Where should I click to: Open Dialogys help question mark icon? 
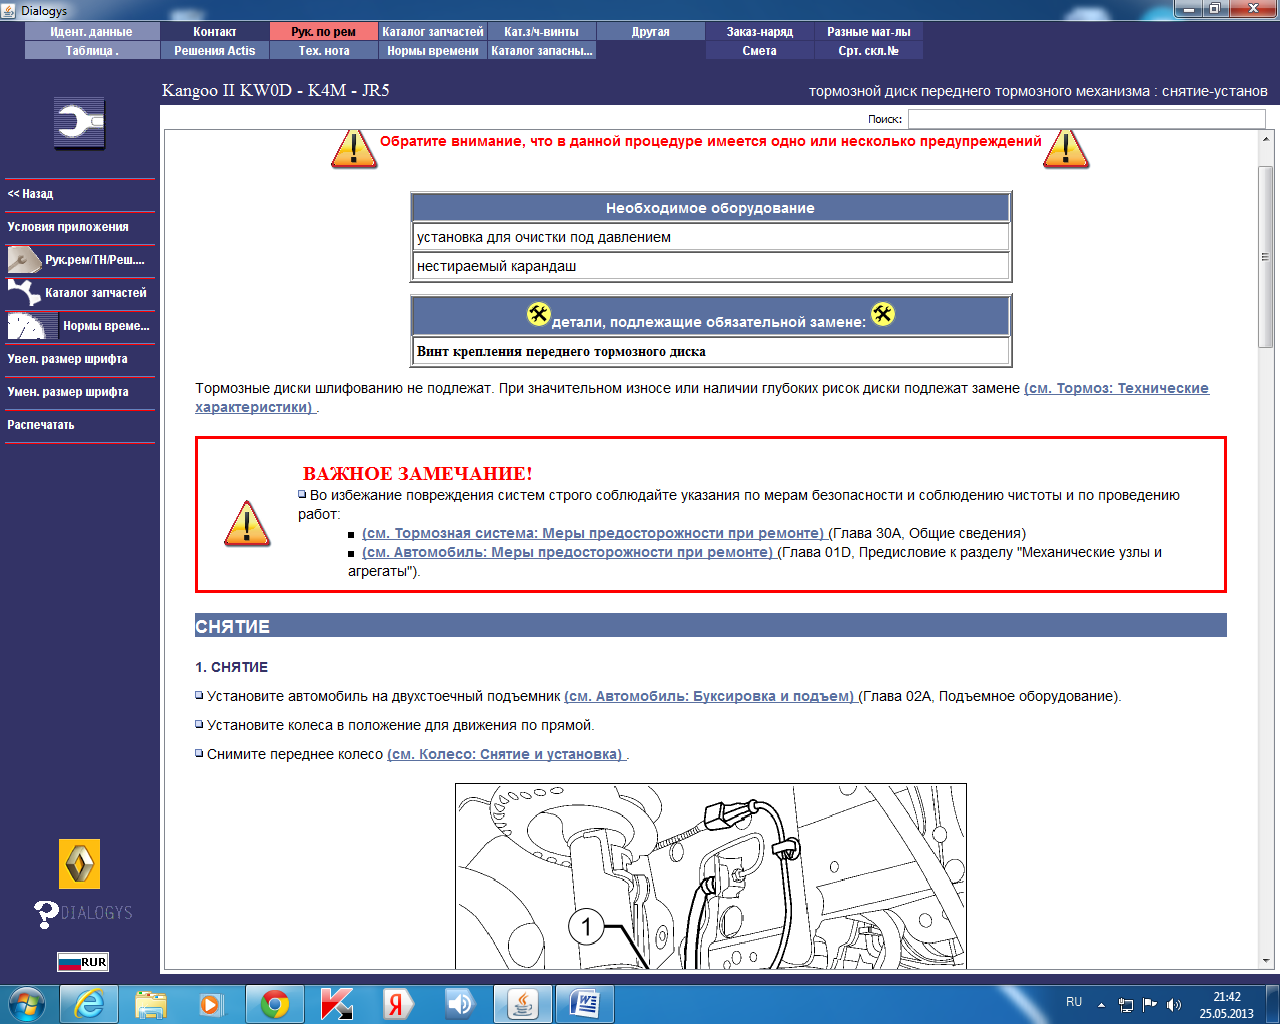click(46, 914)
